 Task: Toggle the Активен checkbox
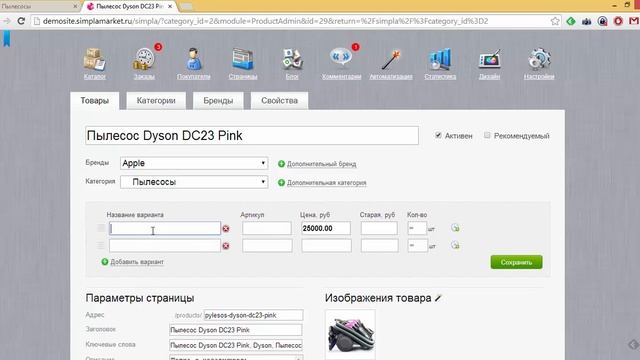[x=438, y=135]
